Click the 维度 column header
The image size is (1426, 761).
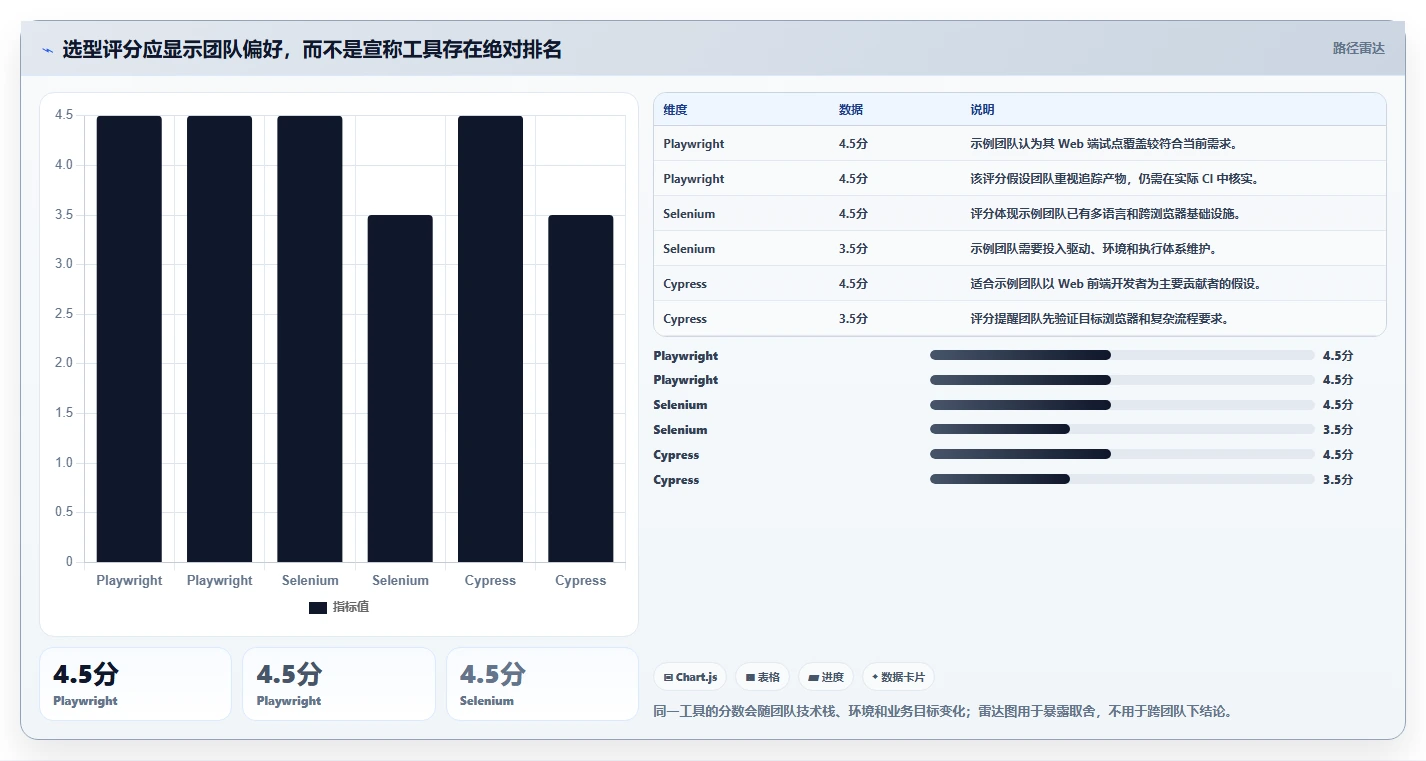point(675,110)
